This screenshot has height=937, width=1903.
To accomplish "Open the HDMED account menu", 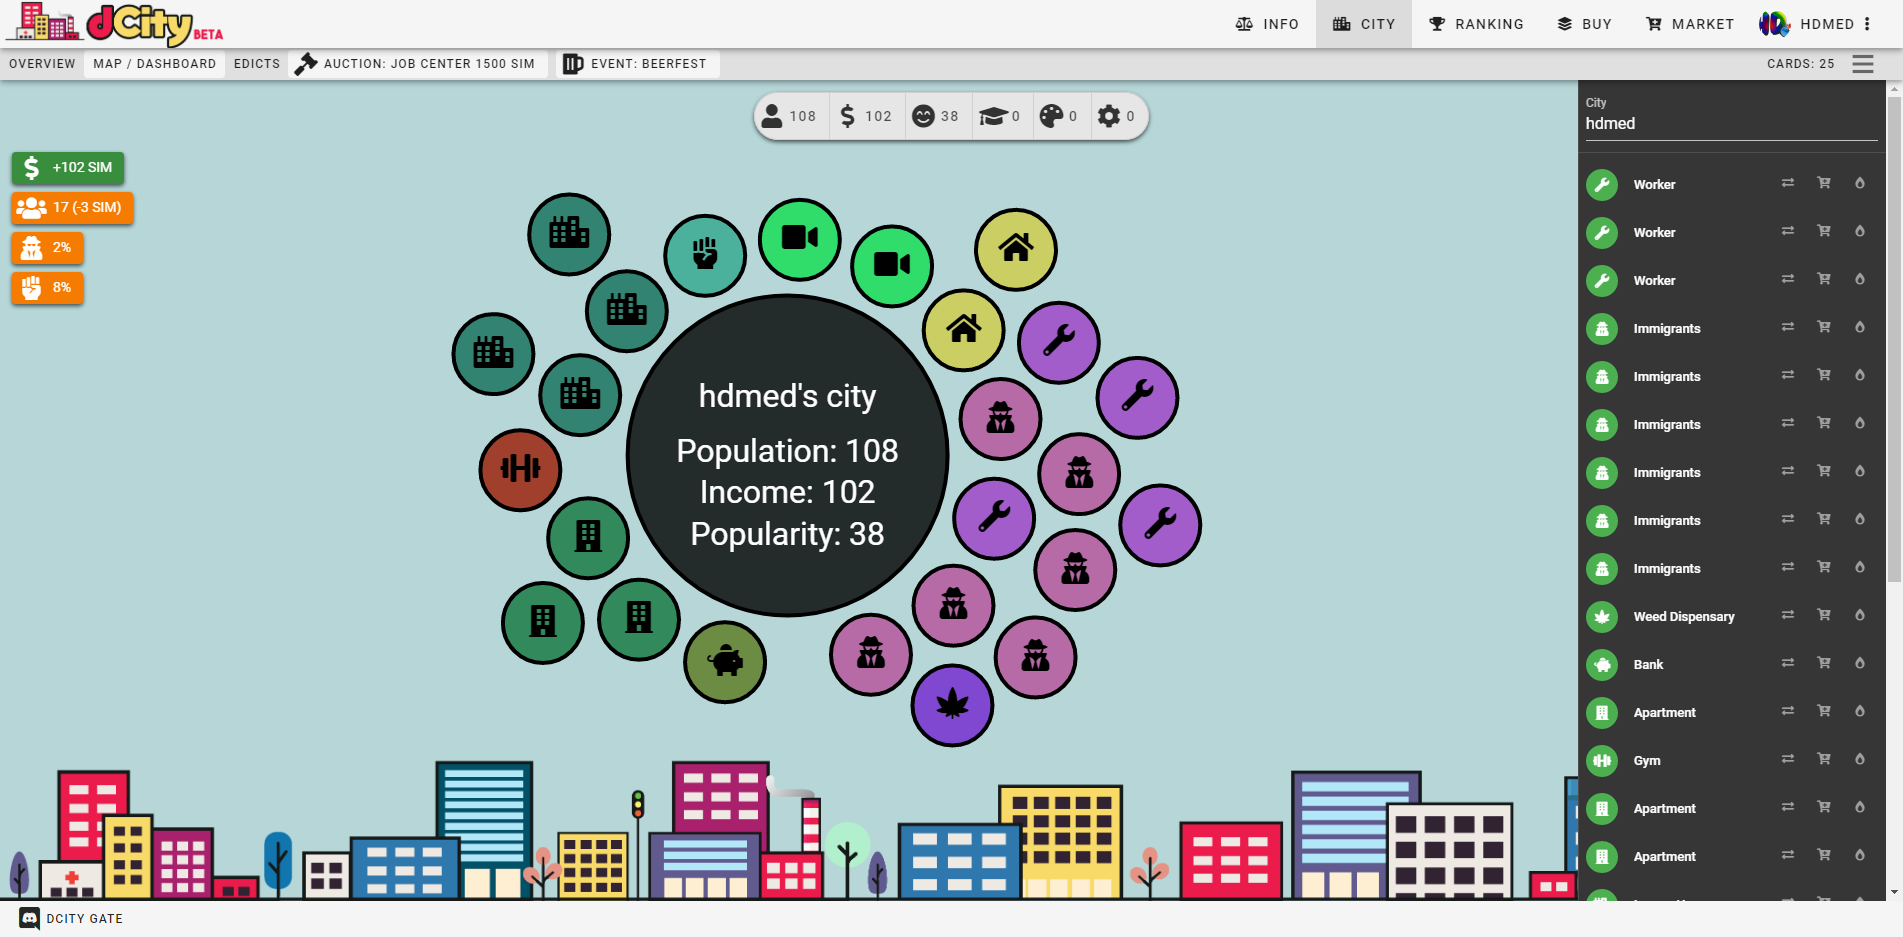I will [1816, 24].
